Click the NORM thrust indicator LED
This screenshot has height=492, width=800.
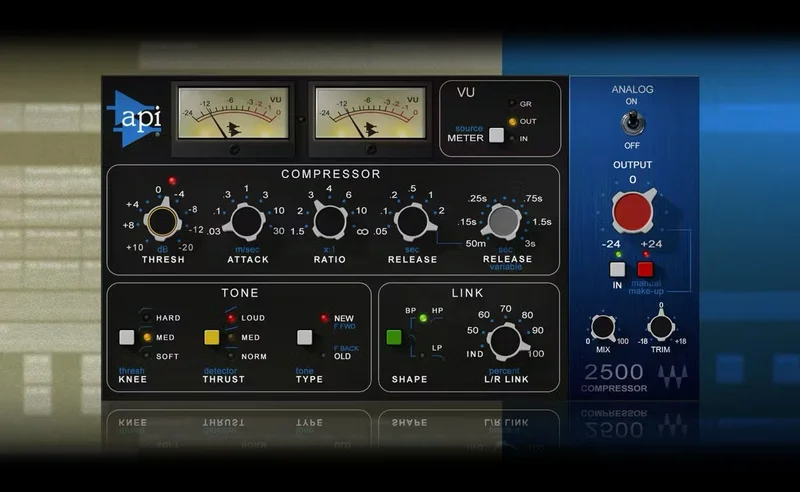click(x=231, y=356)
